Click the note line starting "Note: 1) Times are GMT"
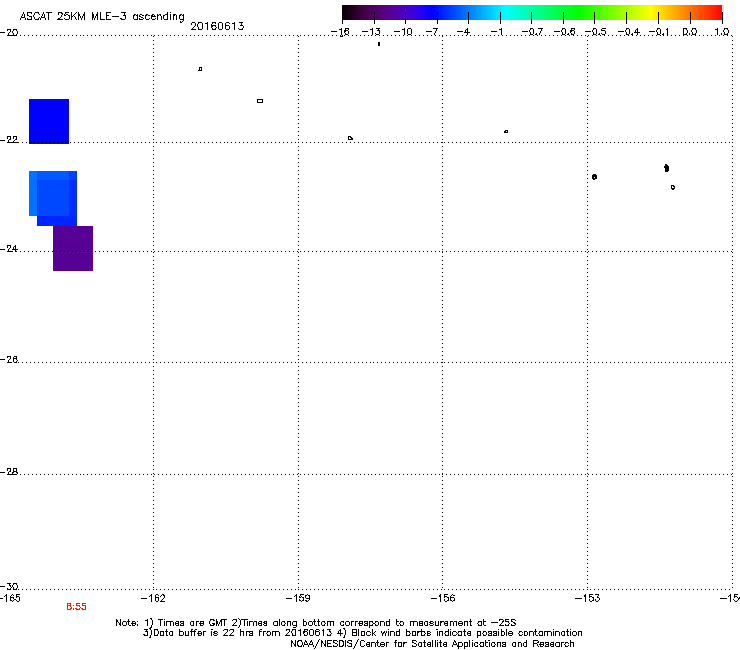 pos(316,623)
